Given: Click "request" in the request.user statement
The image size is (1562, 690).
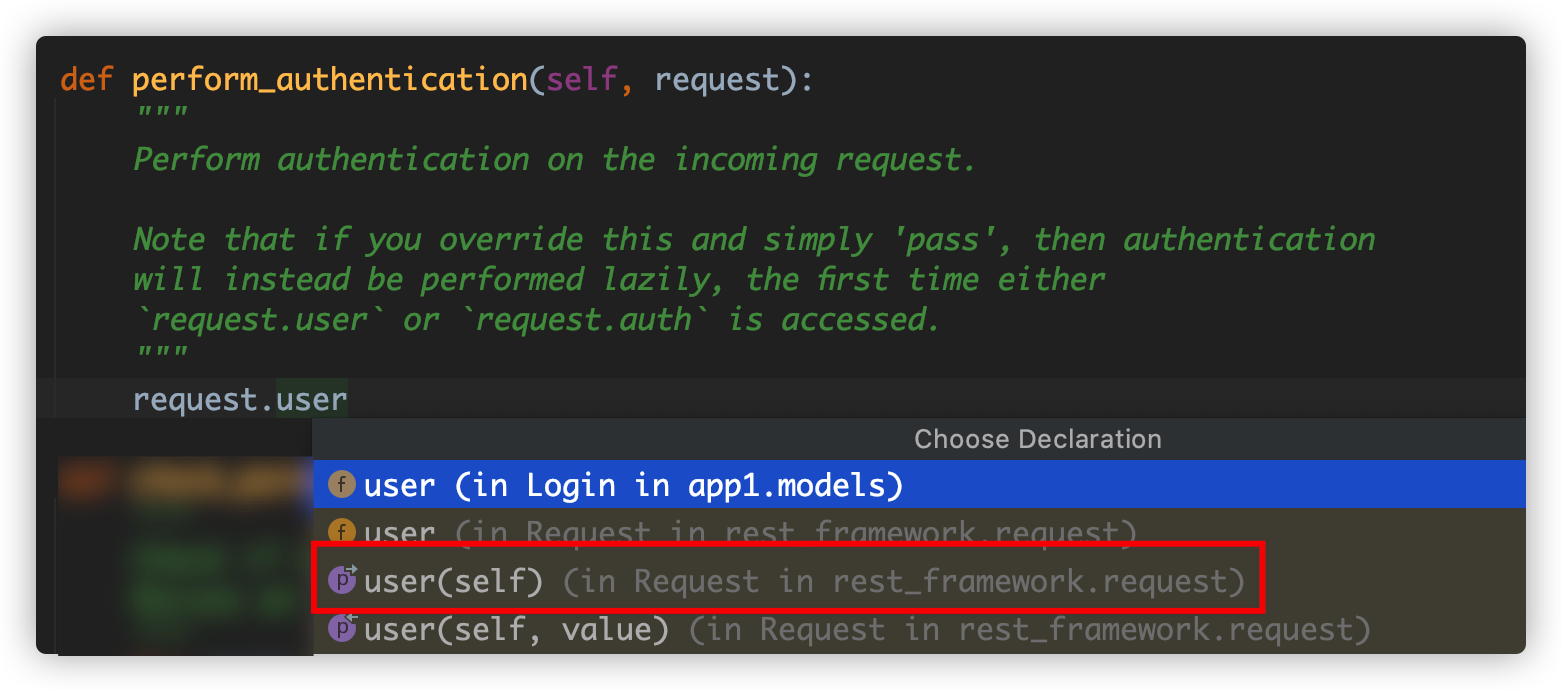Looking at the screenshot, I should [x=196, y=401].
